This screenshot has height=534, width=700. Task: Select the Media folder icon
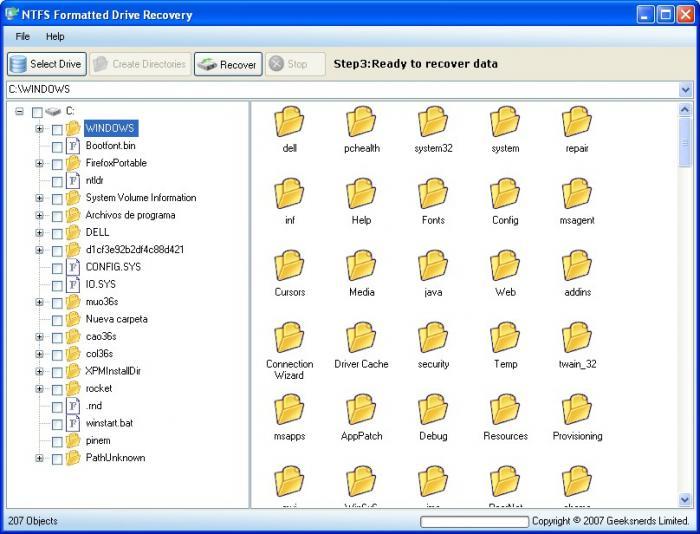tap(361, 266)
